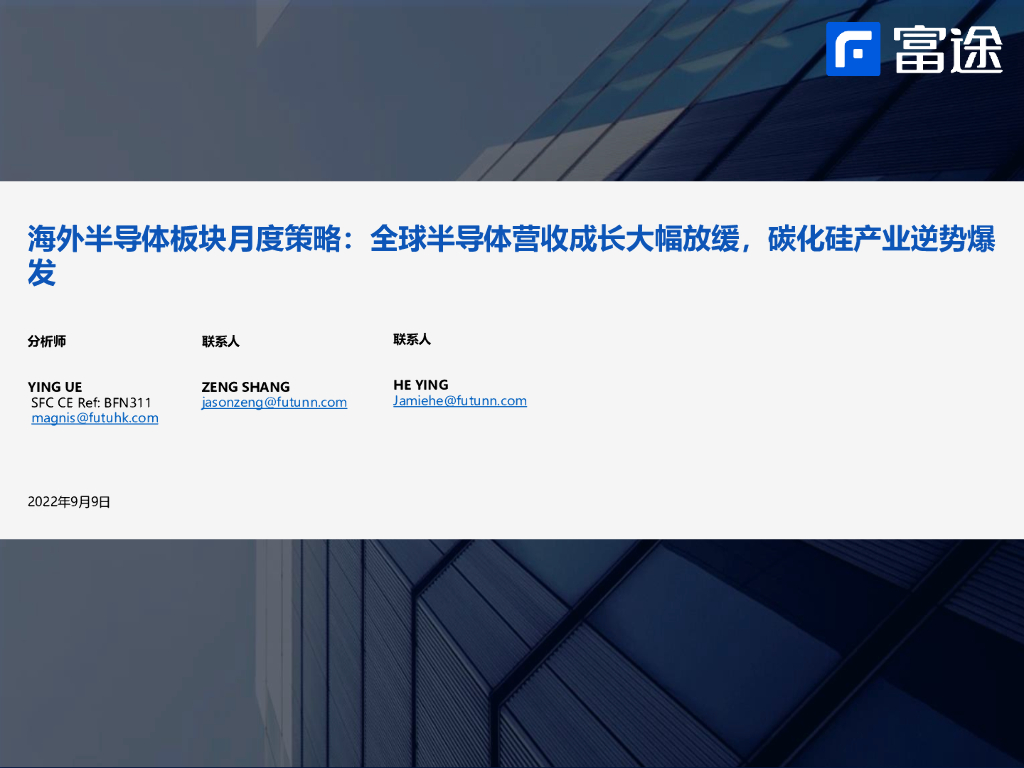
Task: Open the magnis@futuhk.com email link
Action: click(x=95, y=418)
